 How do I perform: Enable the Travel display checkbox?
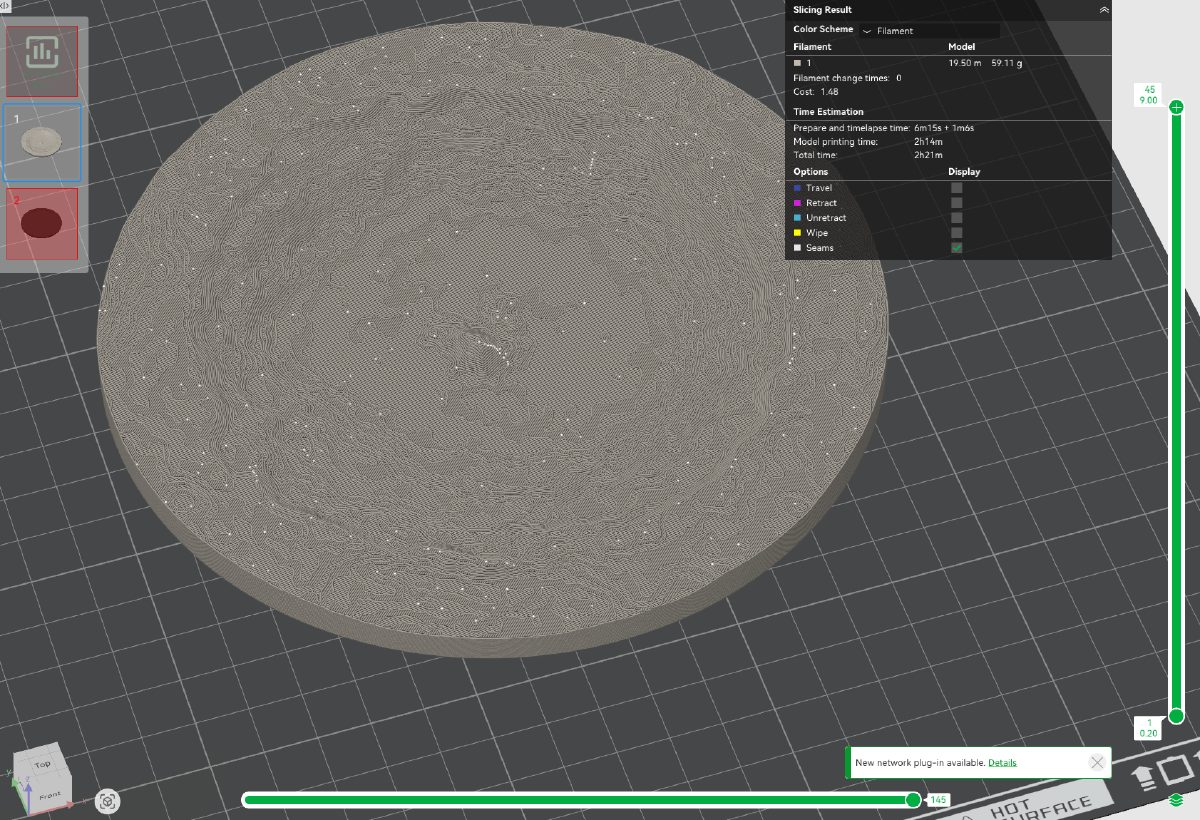tap(957, 187)
